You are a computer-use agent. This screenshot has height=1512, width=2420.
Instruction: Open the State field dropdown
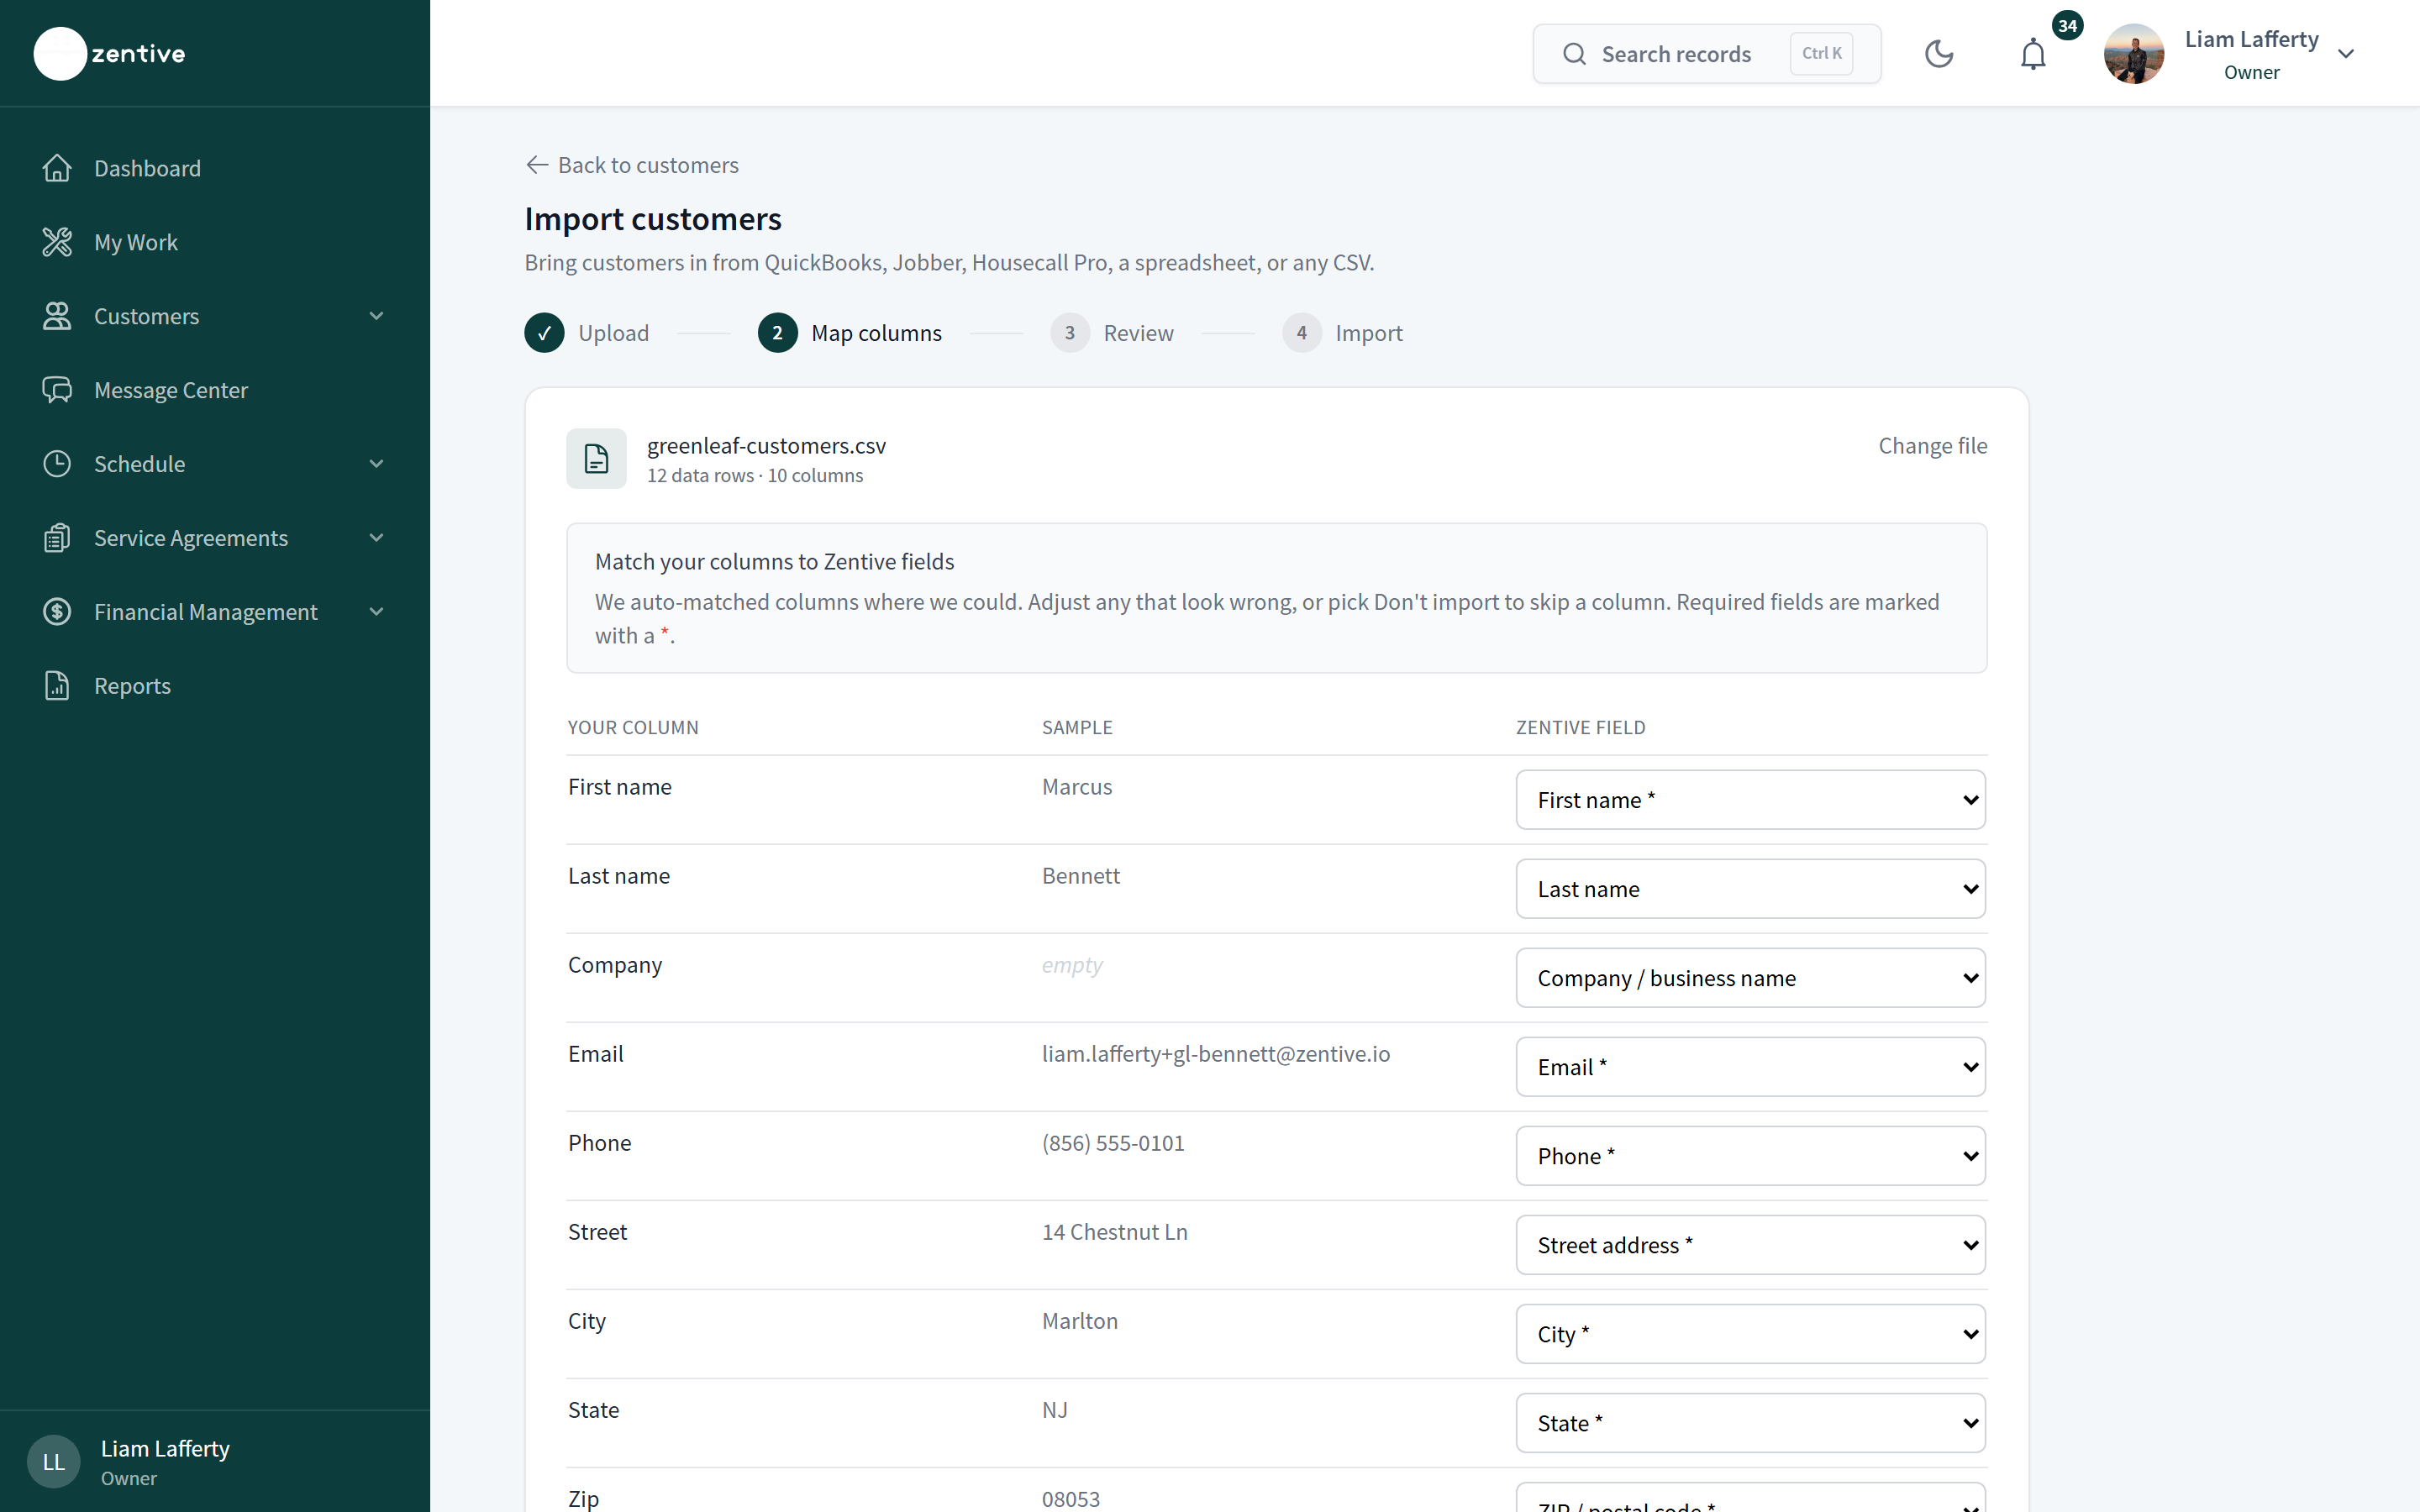coord(1750,1423)
